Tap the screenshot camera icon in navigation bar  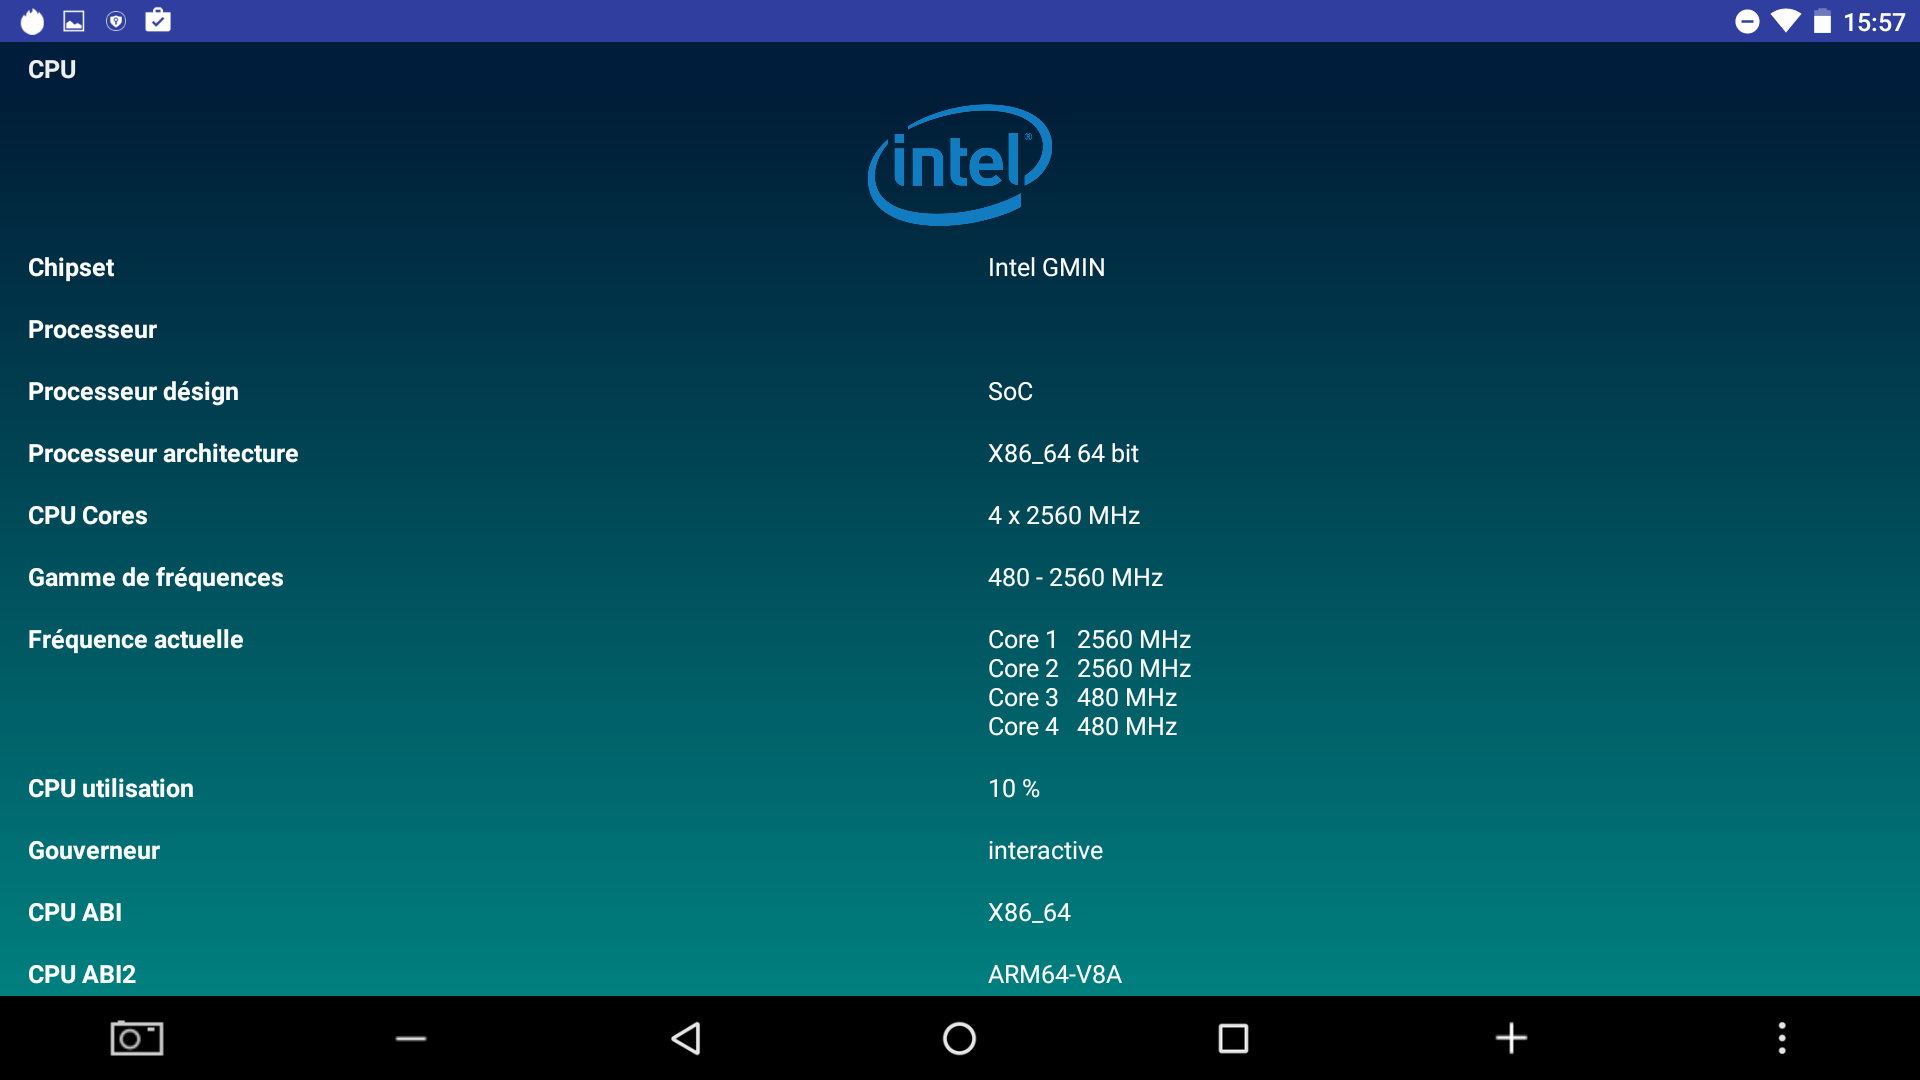[137, 1038]
